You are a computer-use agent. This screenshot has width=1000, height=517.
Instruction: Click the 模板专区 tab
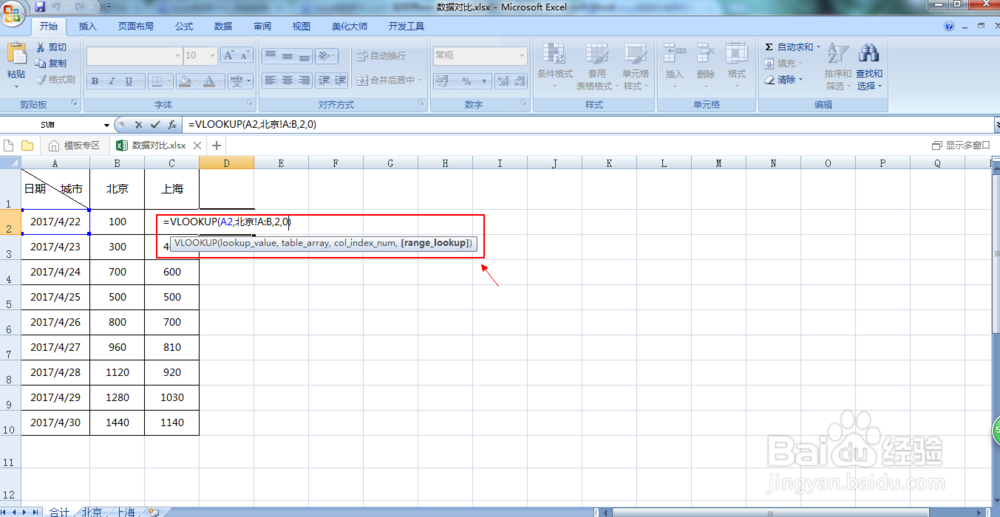point(75,145)
